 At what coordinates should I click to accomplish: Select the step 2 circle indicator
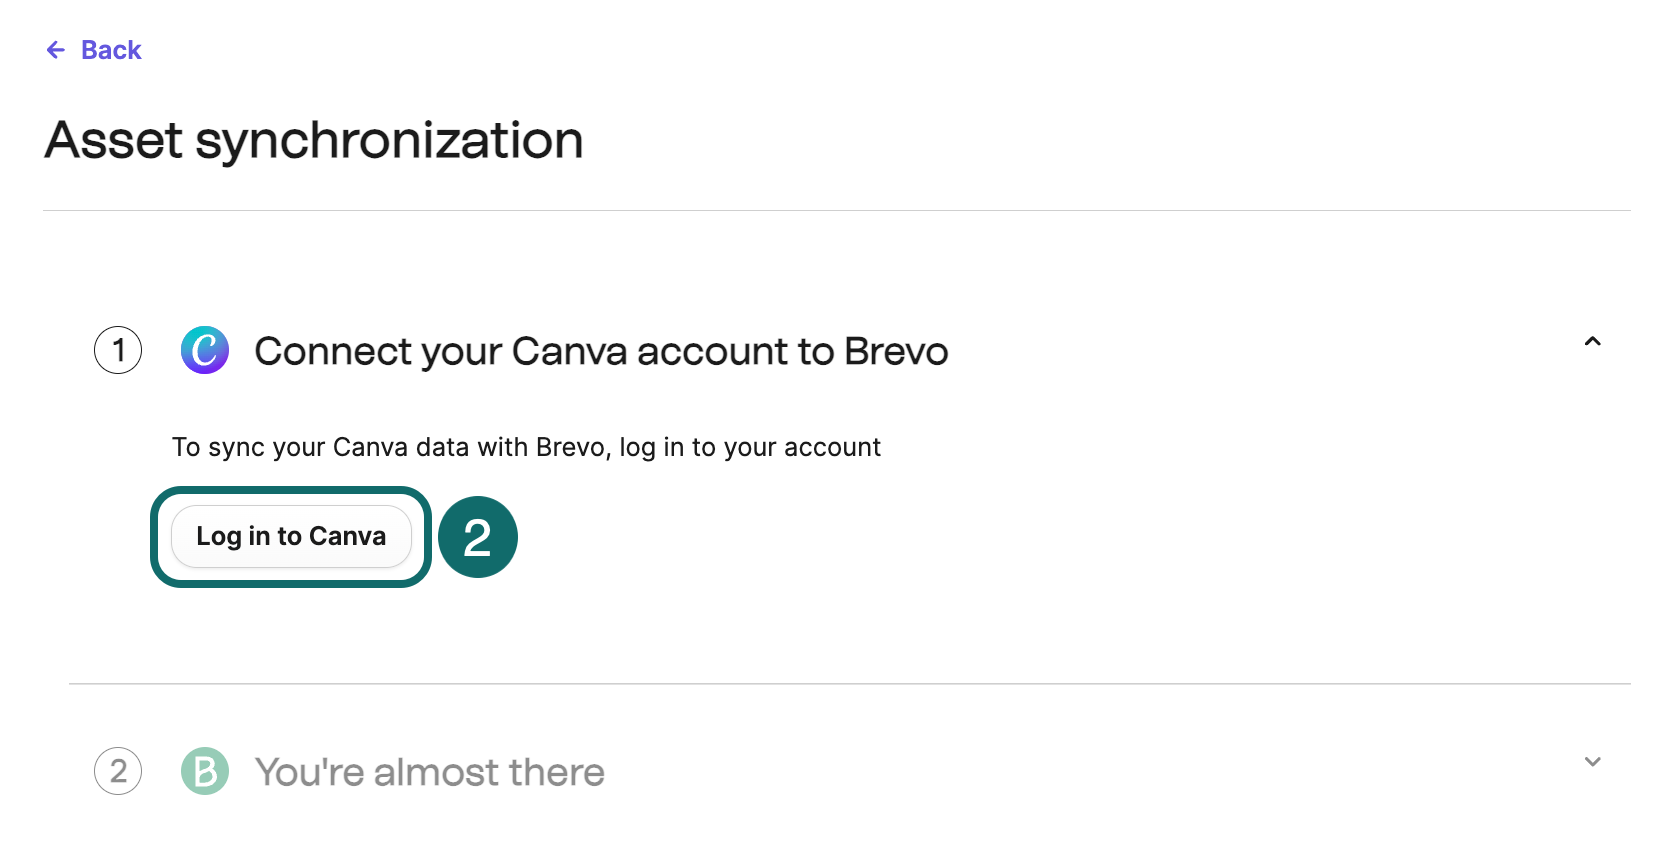[118, 771]
